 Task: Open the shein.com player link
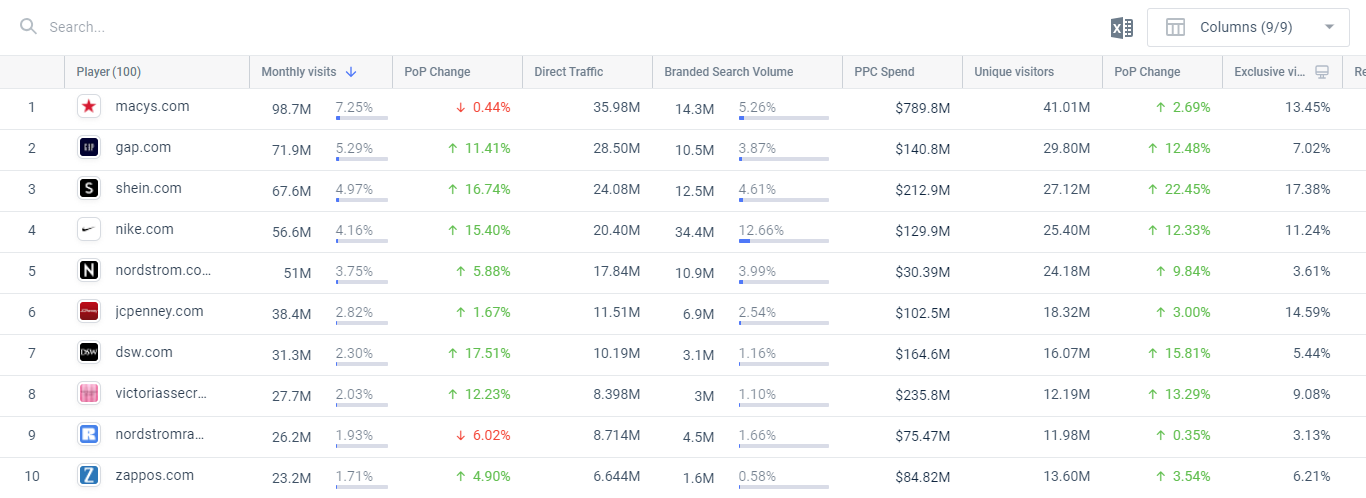click(x=149, y=188)
